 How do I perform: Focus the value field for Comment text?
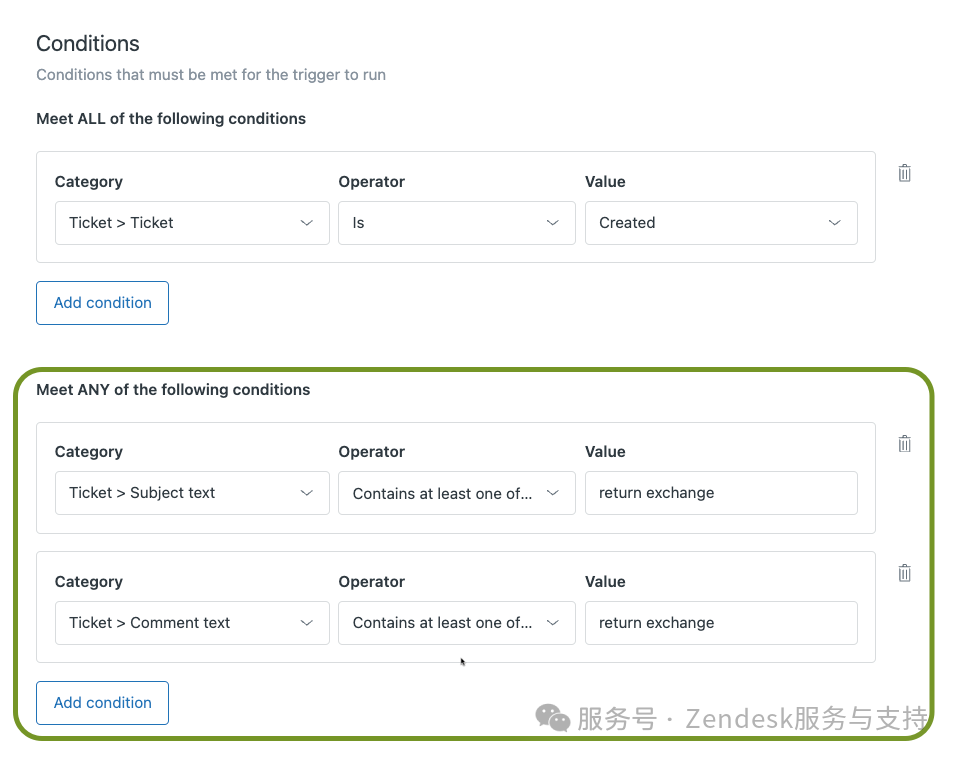pos(720,623)
